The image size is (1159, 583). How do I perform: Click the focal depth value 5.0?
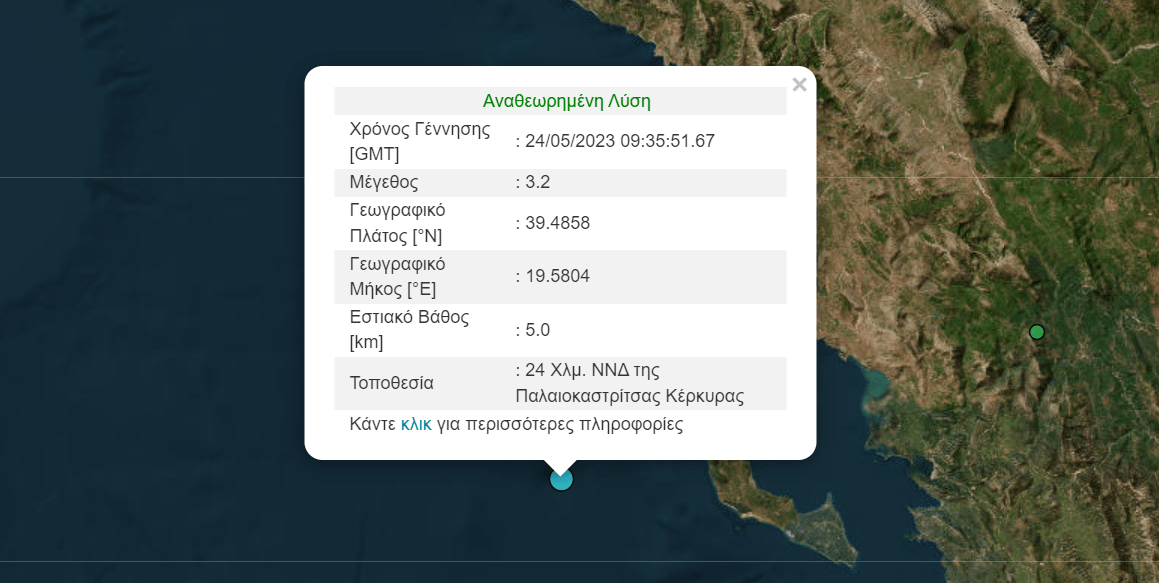pos(537,330)
